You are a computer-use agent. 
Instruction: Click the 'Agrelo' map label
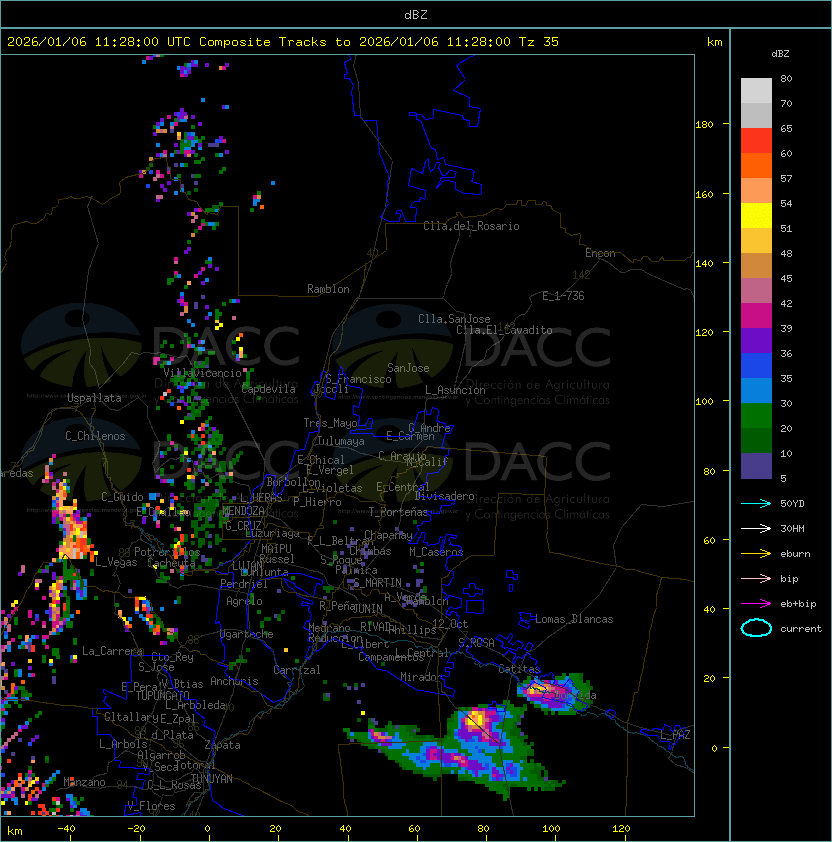244,601
